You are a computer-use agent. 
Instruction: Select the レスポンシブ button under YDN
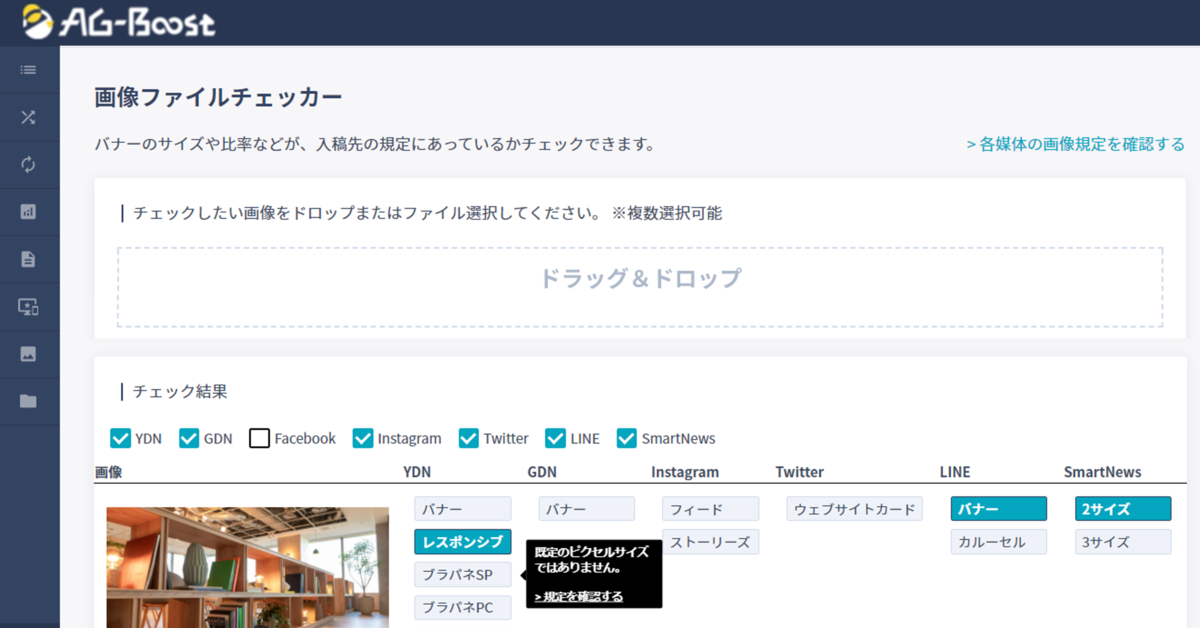coord(462,541)
